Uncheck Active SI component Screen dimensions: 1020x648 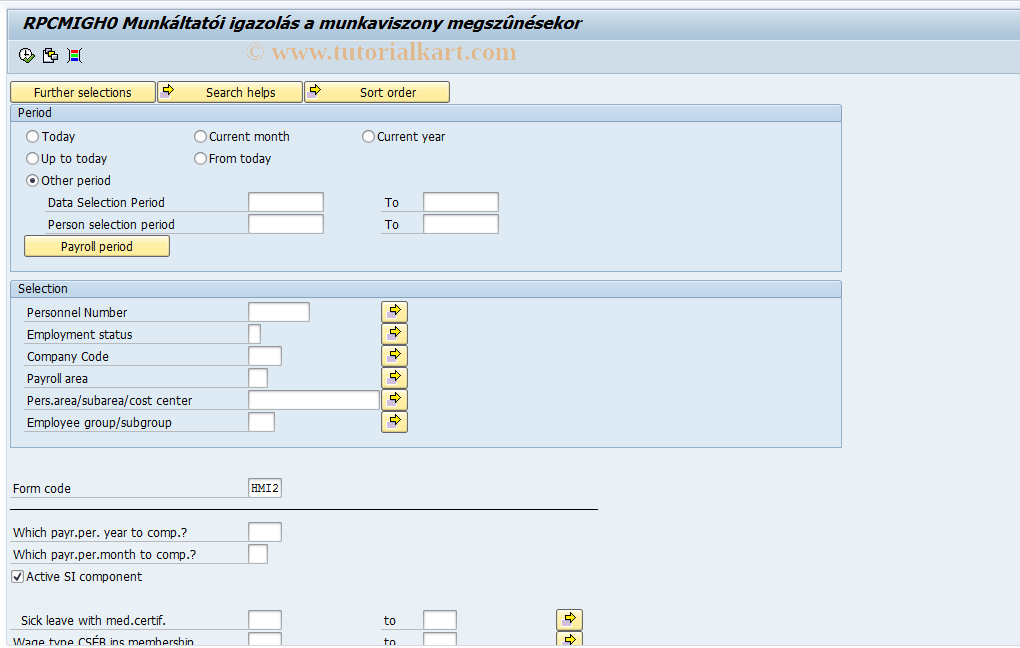(x=17, y=576)
